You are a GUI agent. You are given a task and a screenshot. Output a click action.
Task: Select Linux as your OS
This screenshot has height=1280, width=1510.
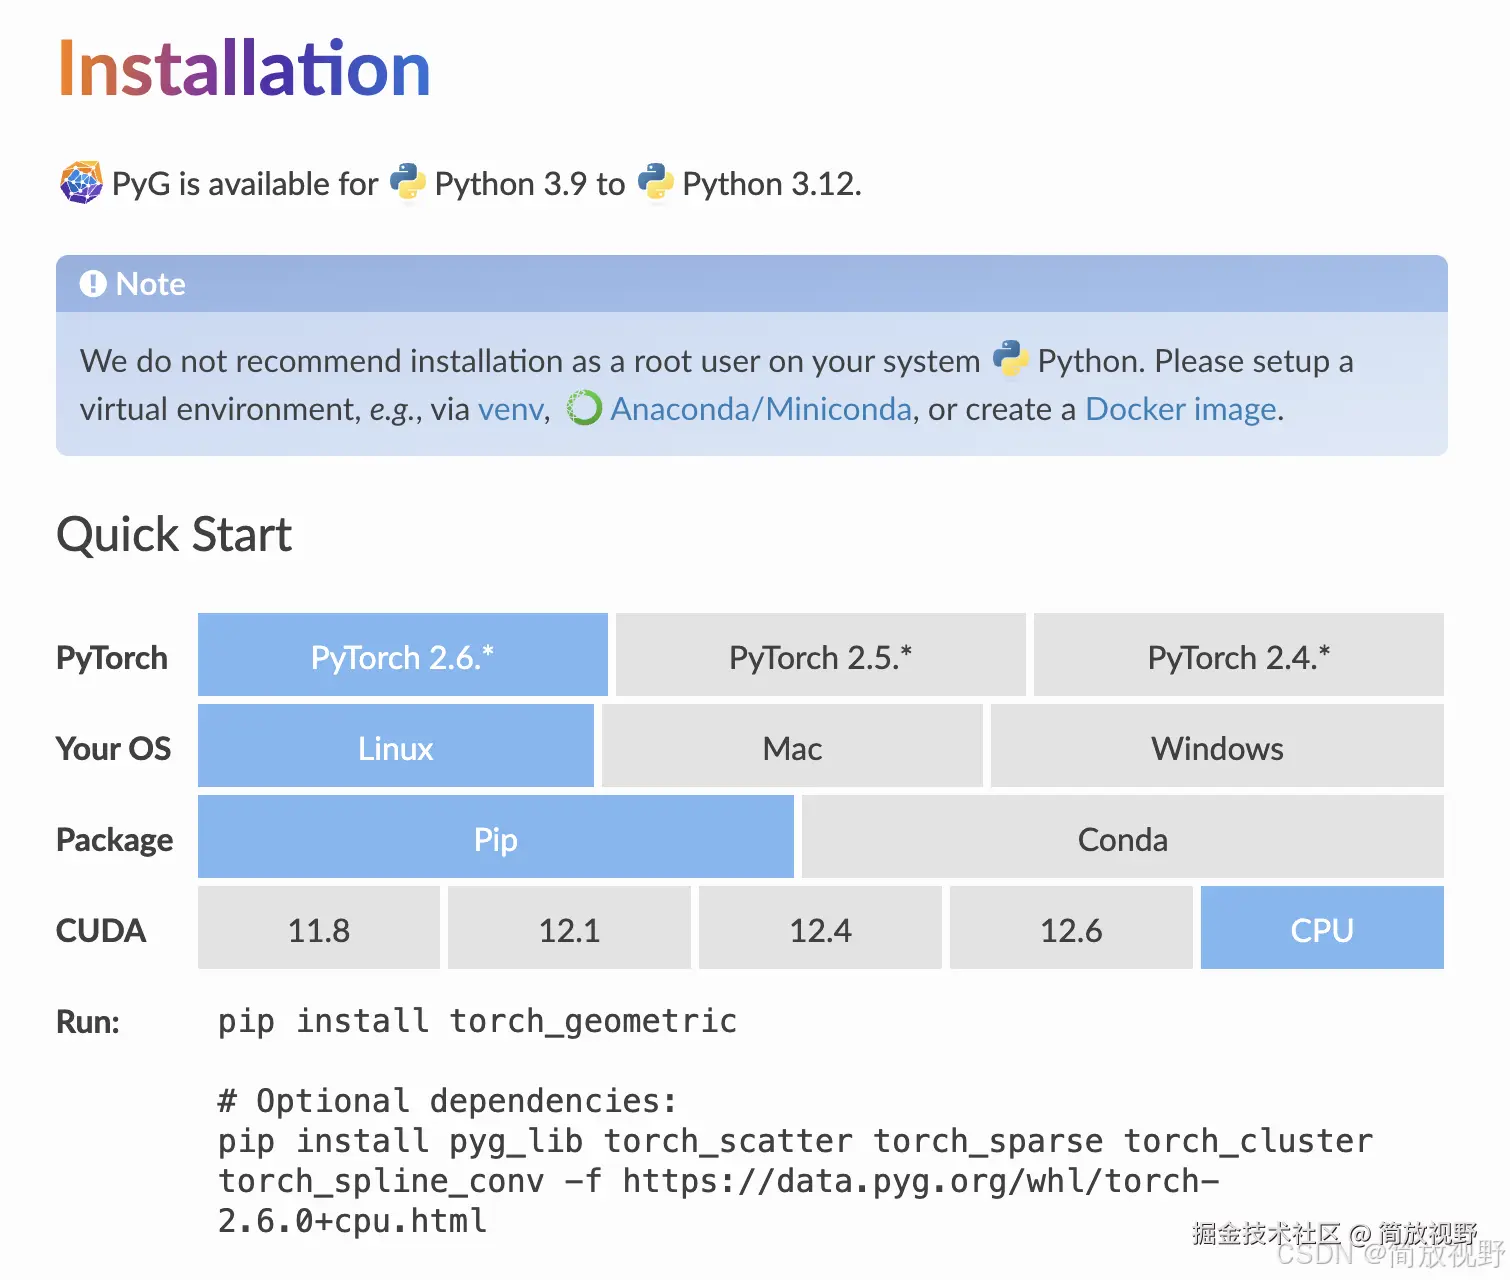[x=396, y=746]
